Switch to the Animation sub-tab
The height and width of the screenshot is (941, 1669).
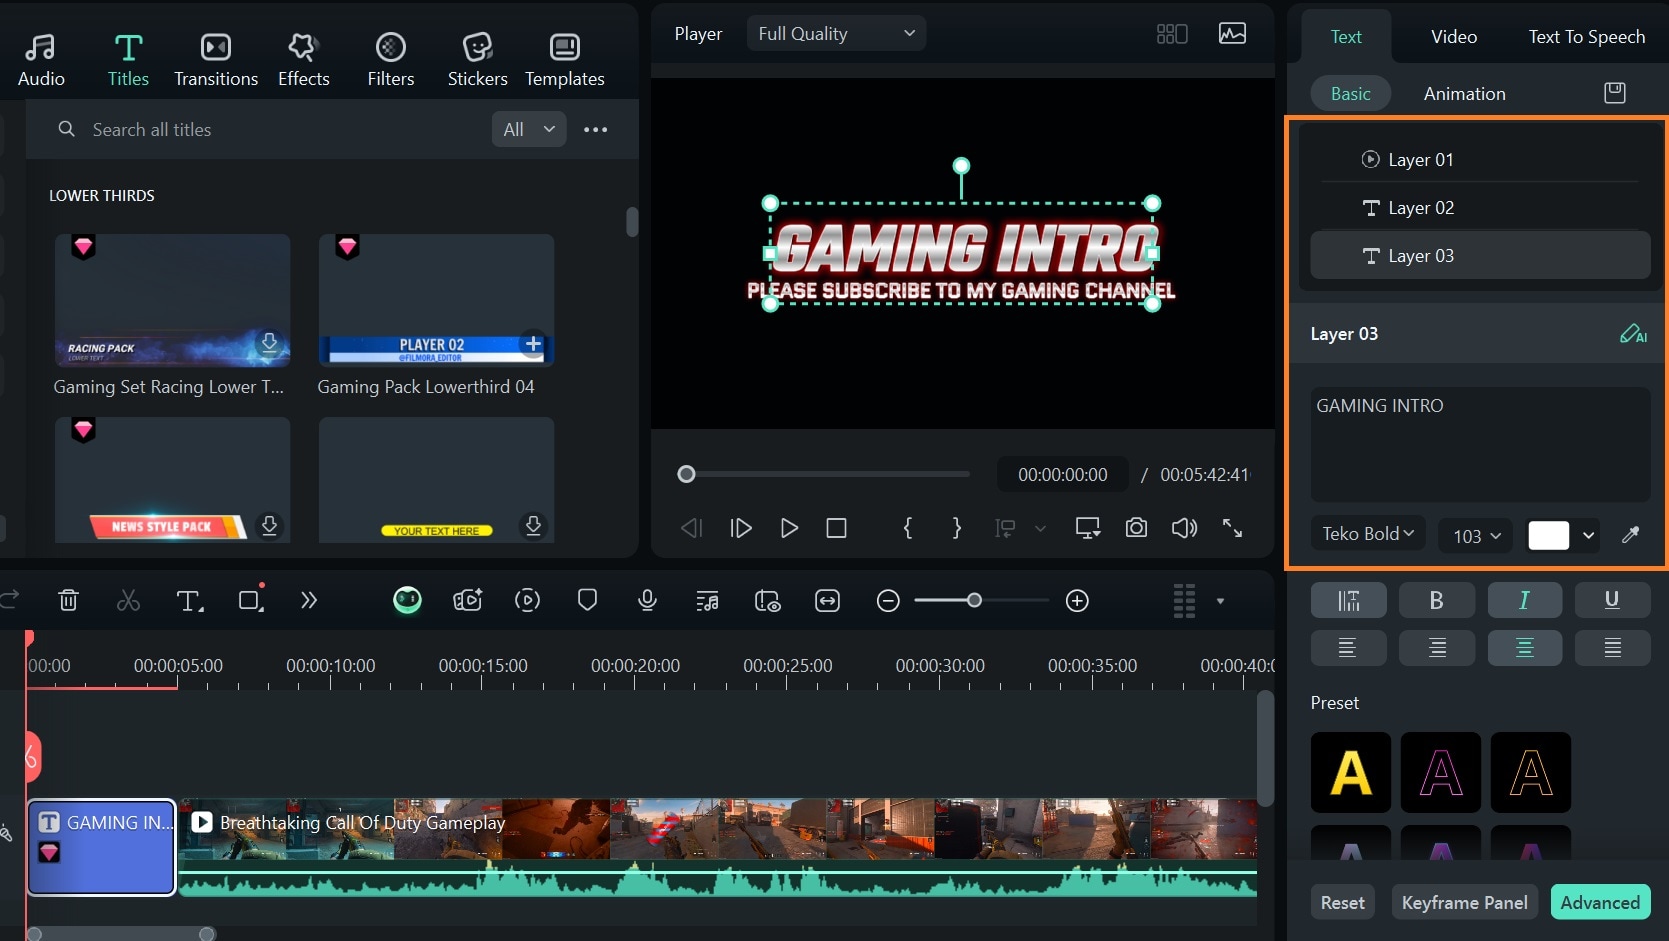1464,93
